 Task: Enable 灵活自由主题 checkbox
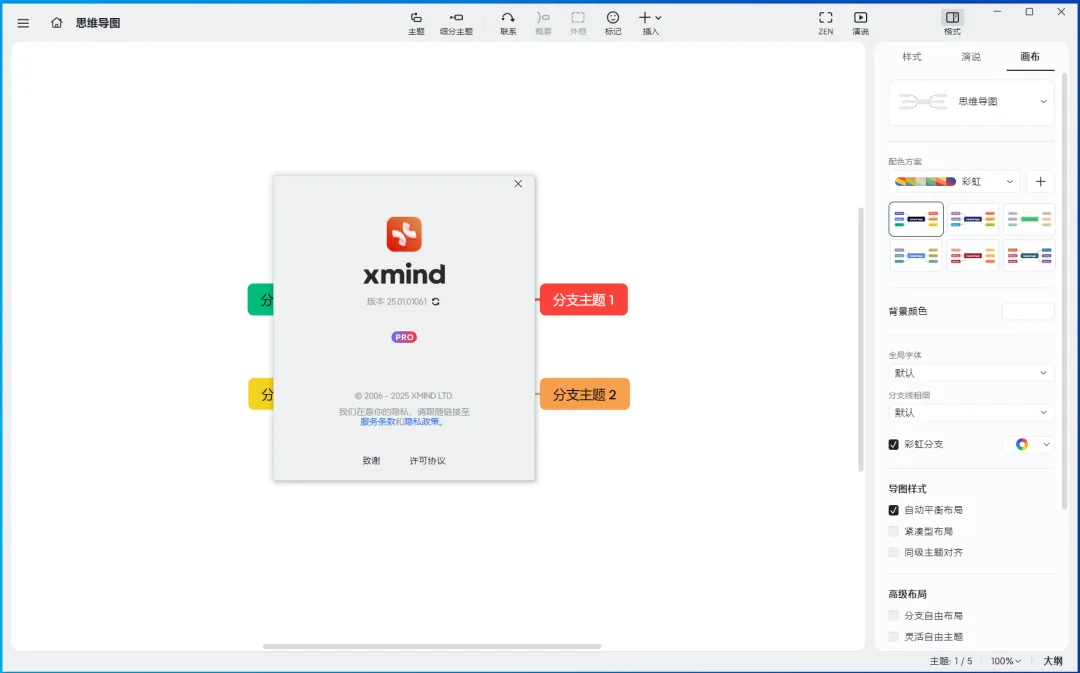tap(893, 636)
